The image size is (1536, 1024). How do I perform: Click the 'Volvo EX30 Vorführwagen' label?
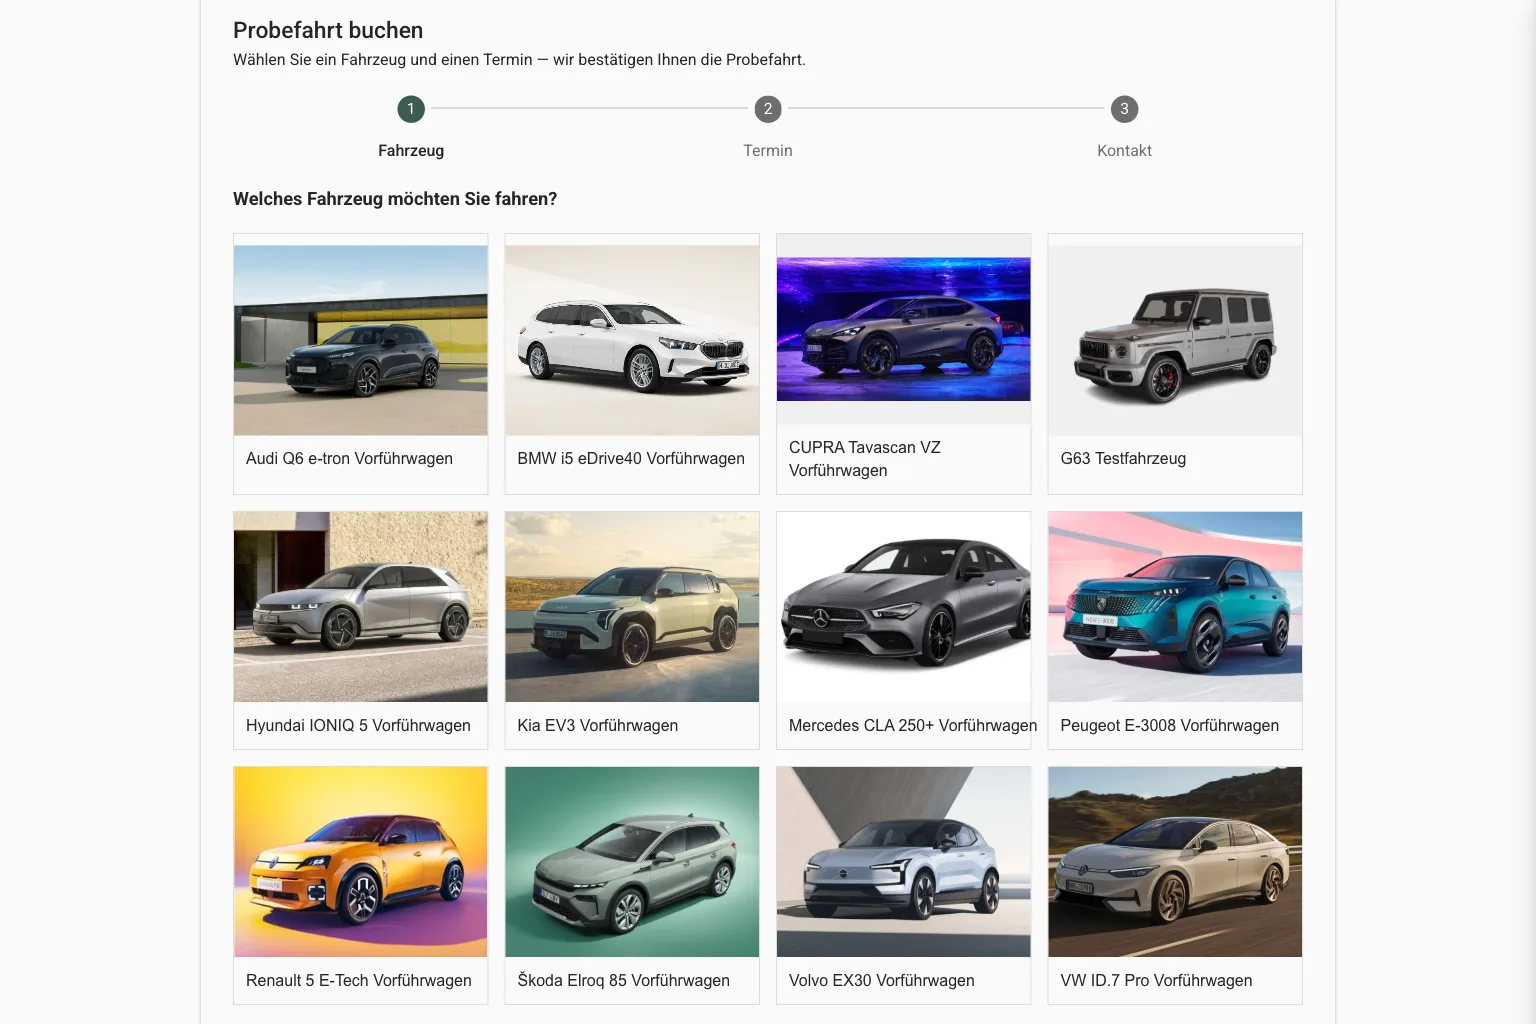point(882,981)
